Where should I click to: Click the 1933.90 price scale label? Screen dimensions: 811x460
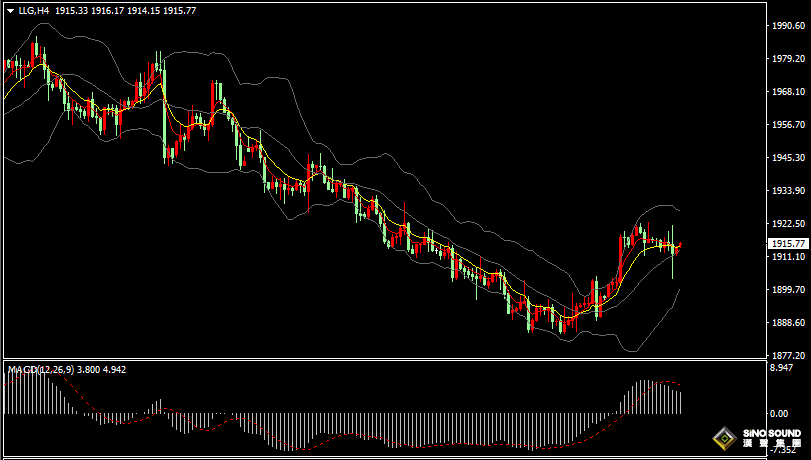[x=786, y=191]
